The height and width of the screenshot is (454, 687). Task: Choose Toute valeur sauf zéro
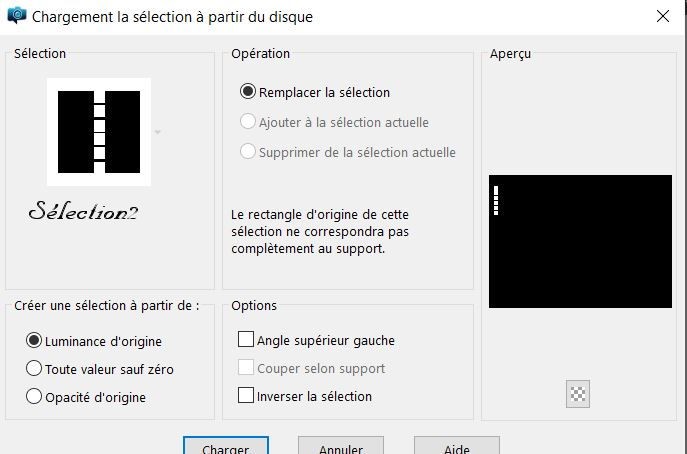coord(34,369)
